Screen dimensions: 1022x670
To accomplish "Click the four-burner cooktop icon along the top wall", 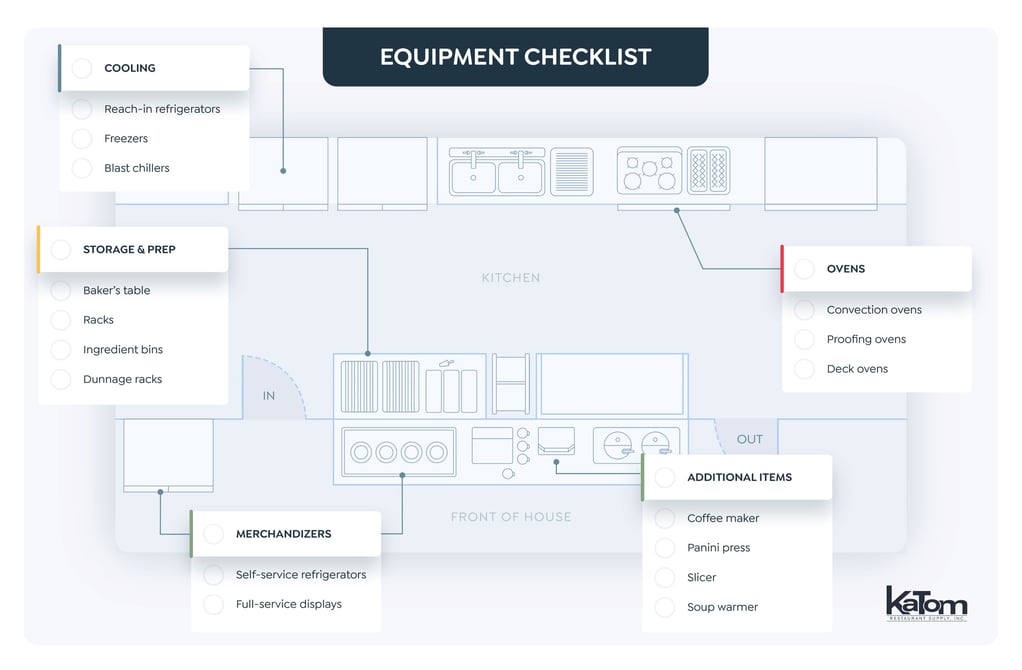I will 648,169.
